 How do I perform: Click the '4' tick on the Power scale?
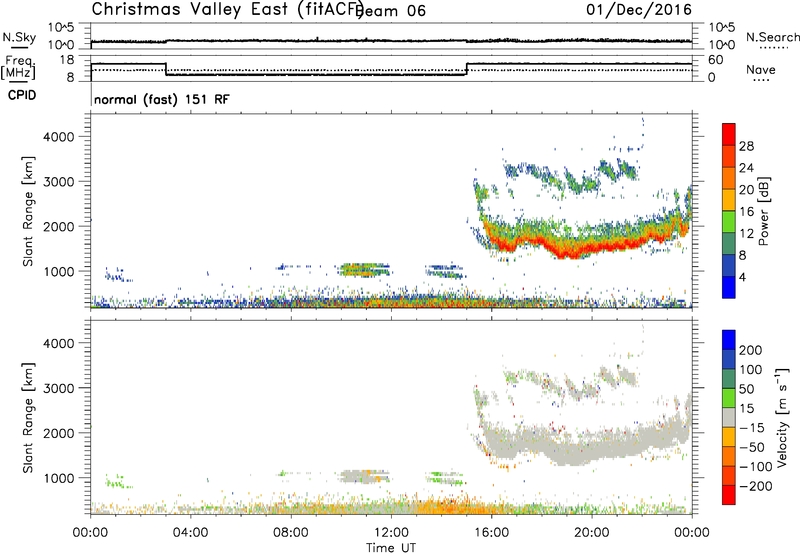[742, 277]
